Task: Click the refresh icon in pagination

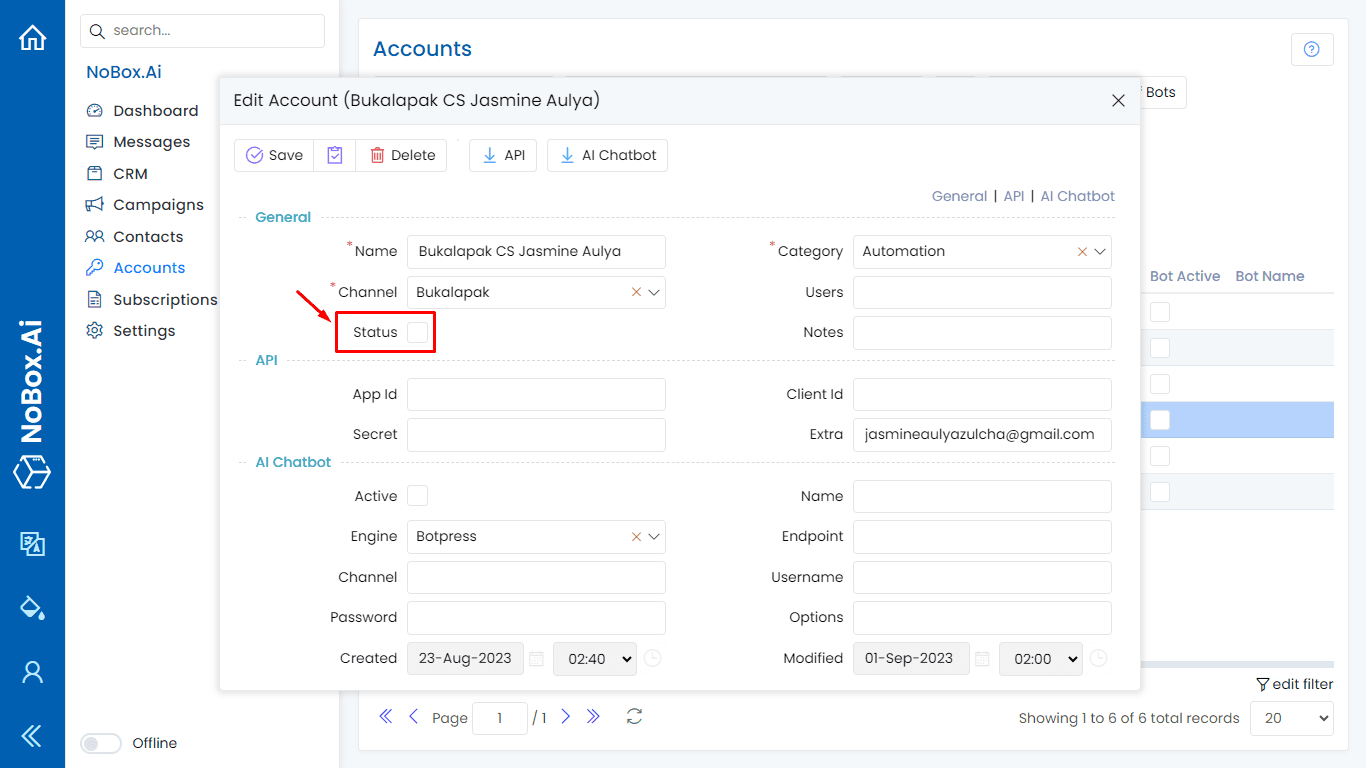Action: [634, 717]
